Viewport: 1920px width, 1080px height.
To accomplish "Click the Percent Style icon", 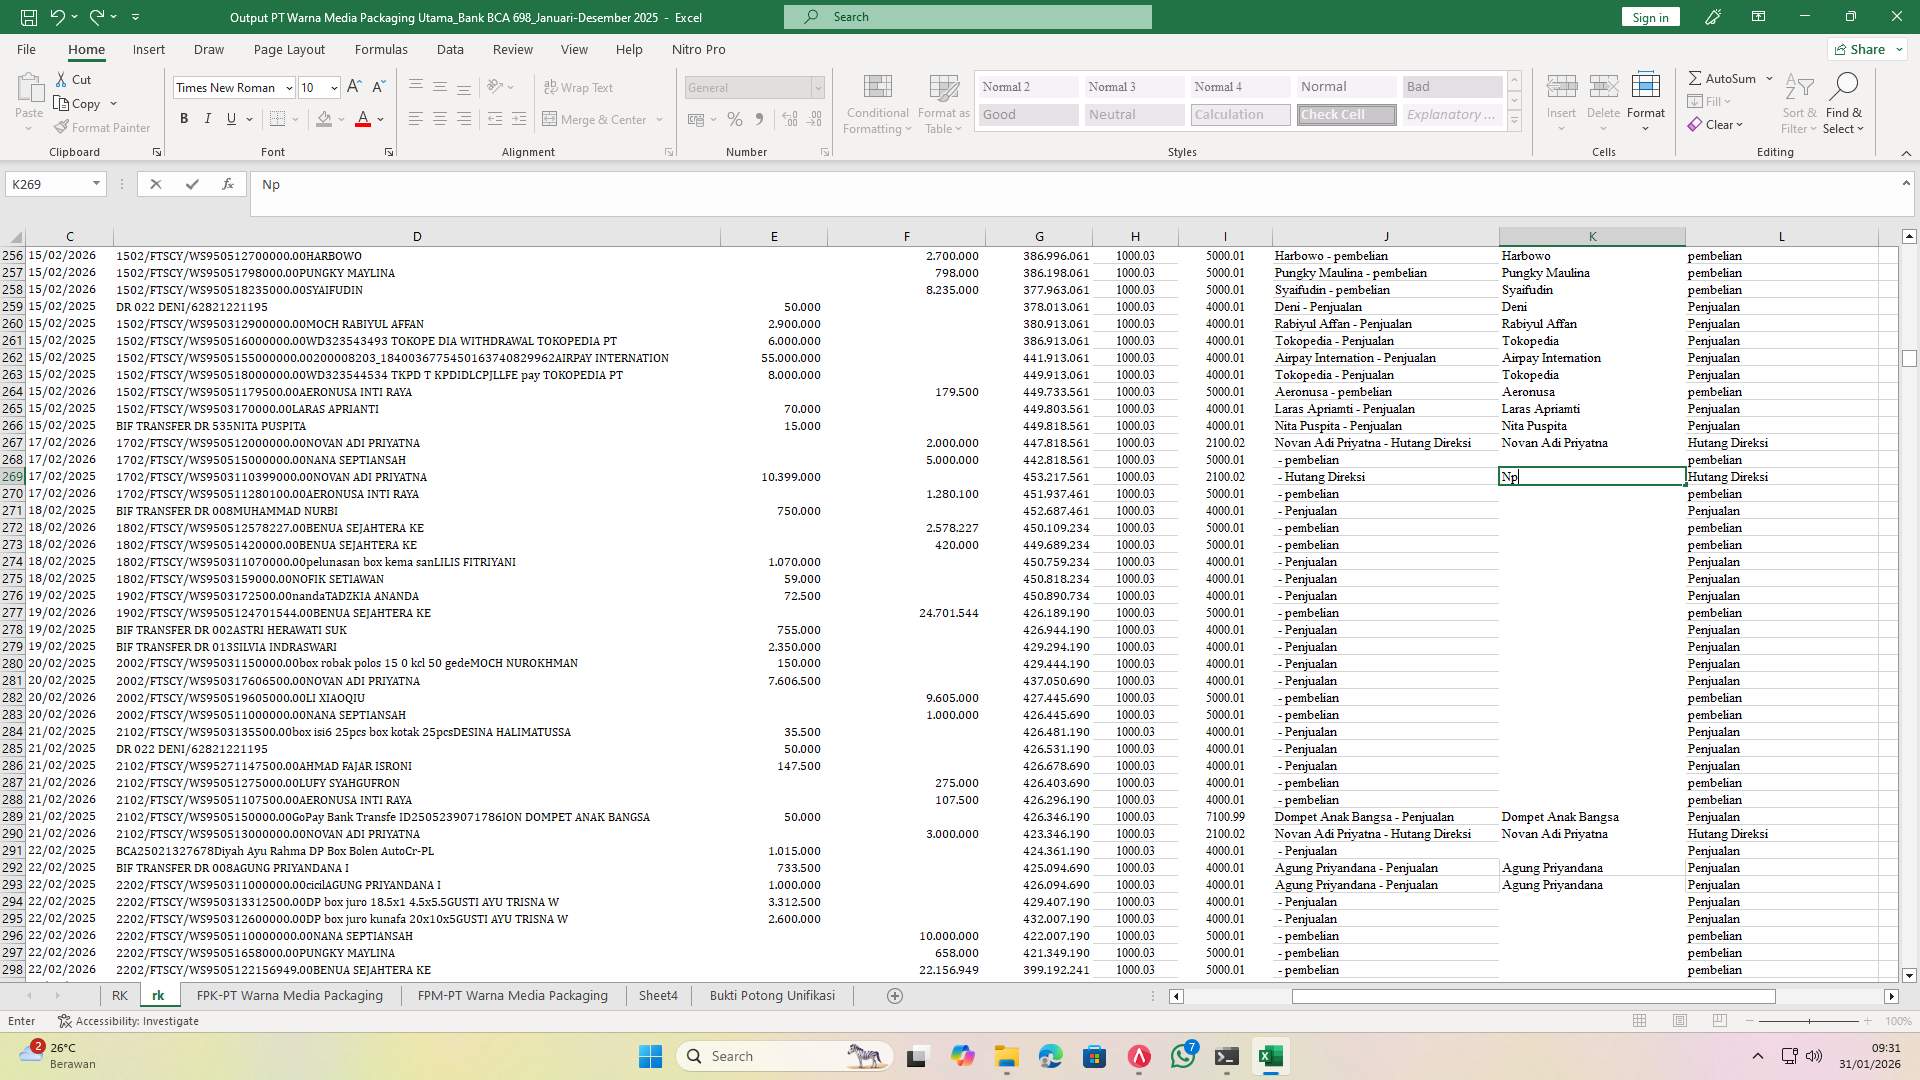I will click(x=735, y=119).
